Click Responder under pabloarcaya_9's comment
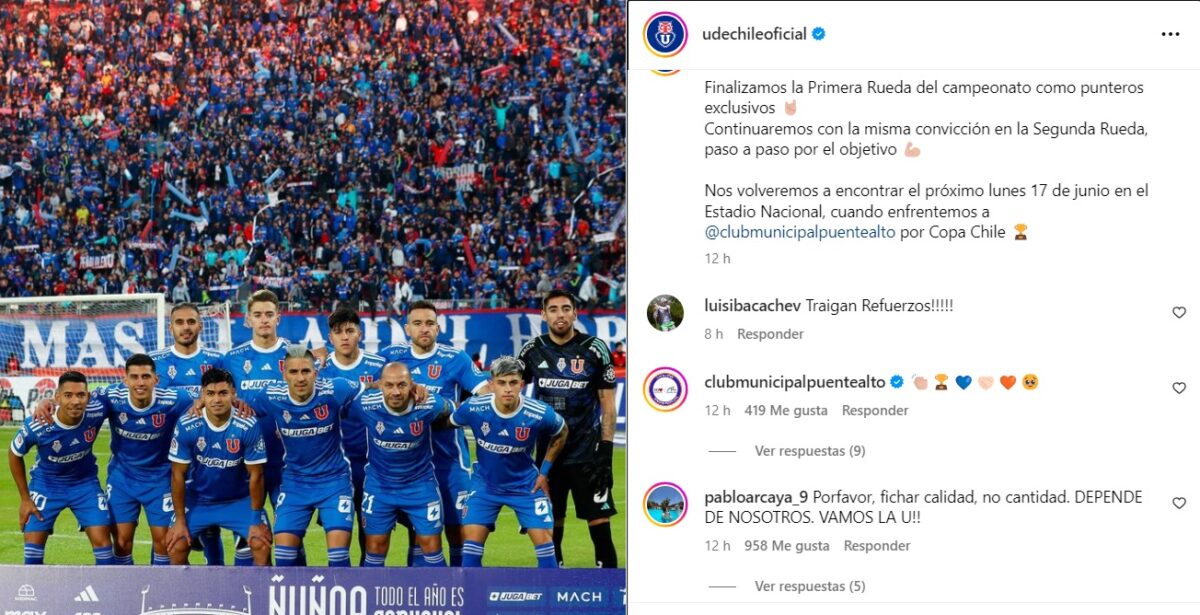This screenshot has width=1200, height=615. pos(877,546)
